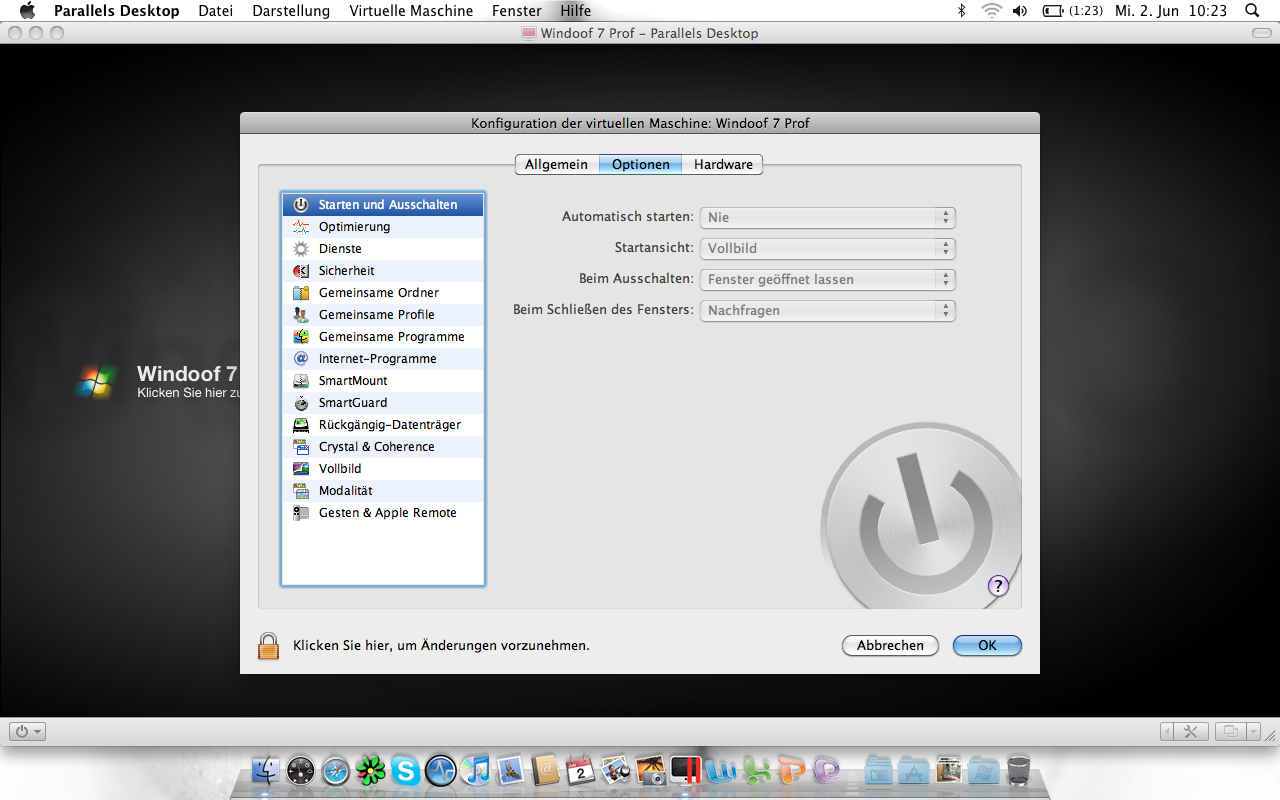Click the Abbrechen button
This screenshot has width=1280, height=800.
coord(890,645)
